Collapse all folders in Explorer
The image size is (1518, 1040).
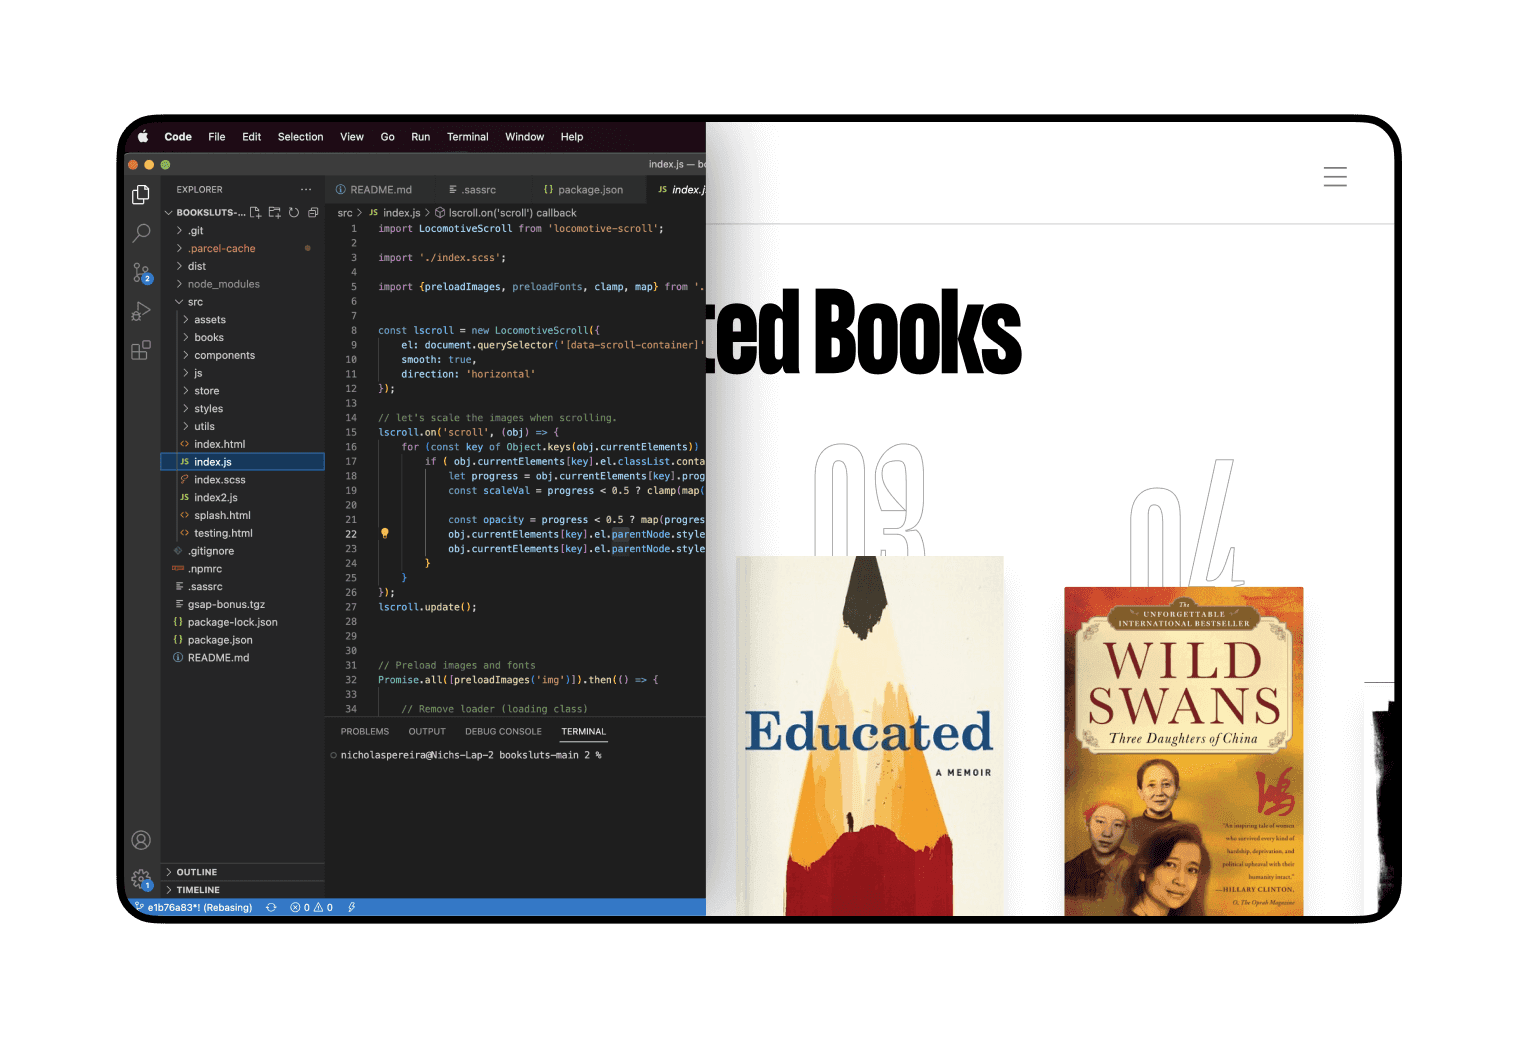click(x=313, y=212)
